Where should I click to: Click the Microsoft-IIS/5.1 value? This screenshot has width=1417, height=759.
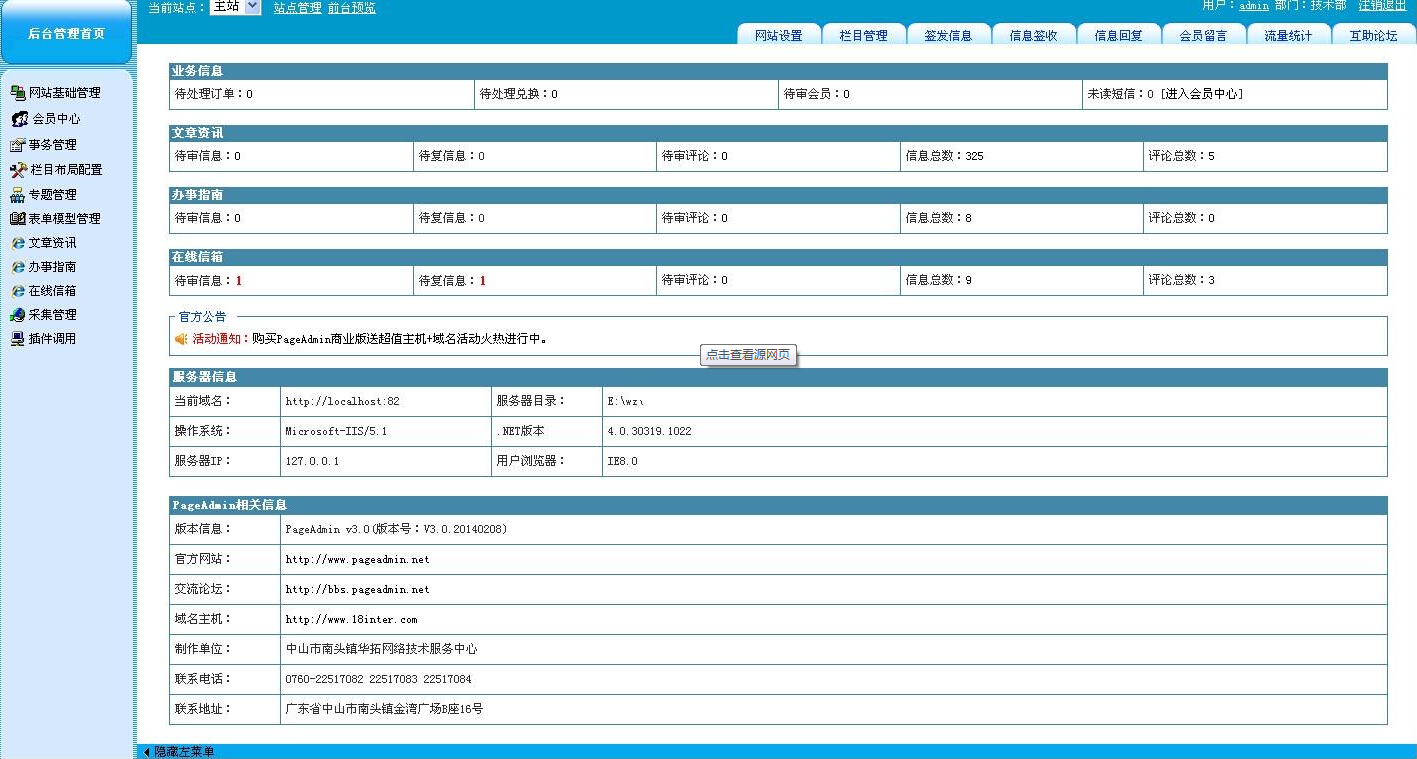pos(337,432)
